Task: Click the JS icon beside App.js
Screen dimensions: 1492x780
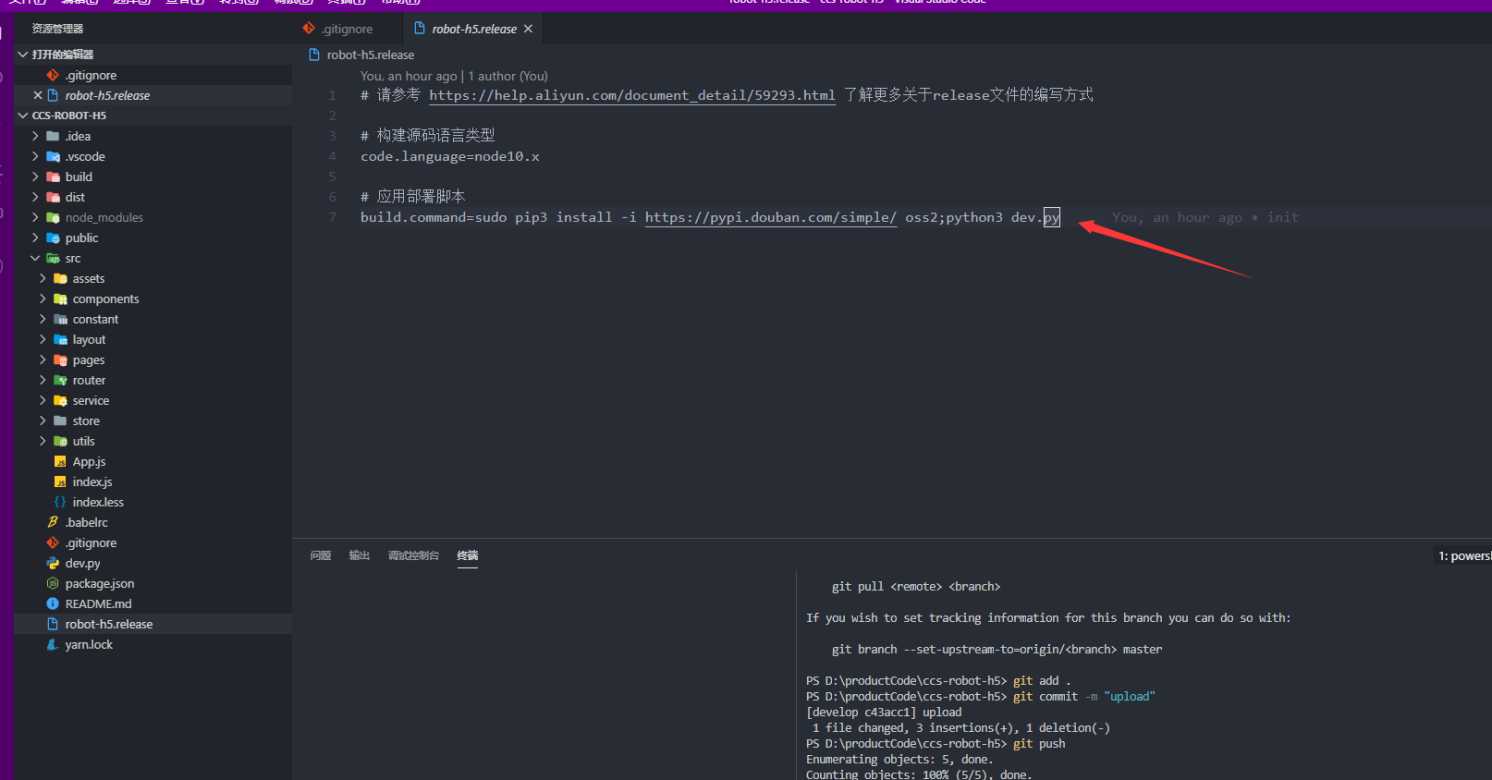Action: 60,462
